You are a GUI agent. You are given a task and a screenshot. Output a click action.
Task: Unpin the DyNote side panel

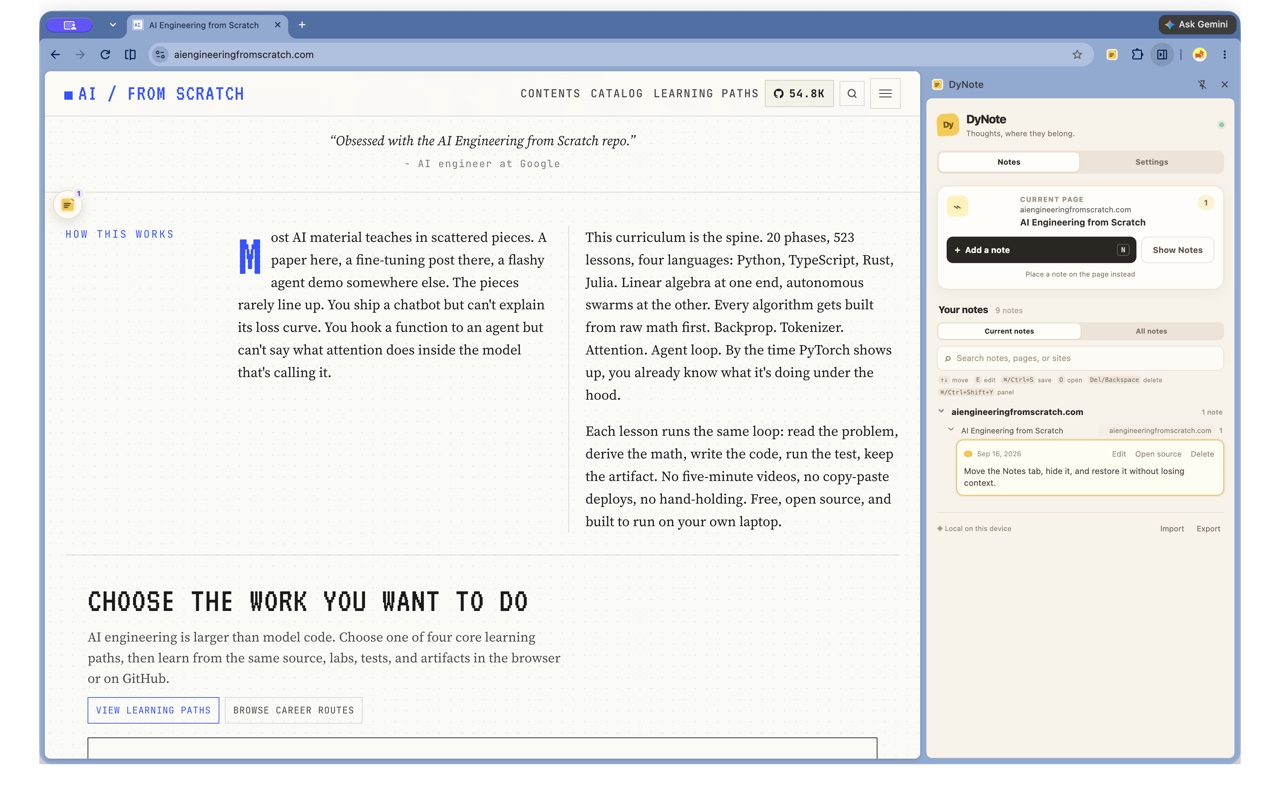pyautogui.click(x=1202, y=85)
